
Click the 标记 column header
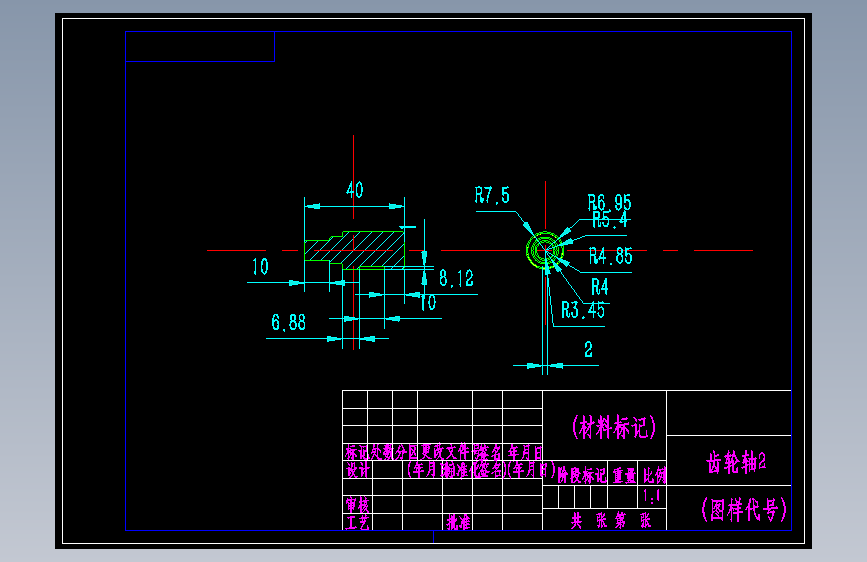pyautogui.click(x=357, y=452)
